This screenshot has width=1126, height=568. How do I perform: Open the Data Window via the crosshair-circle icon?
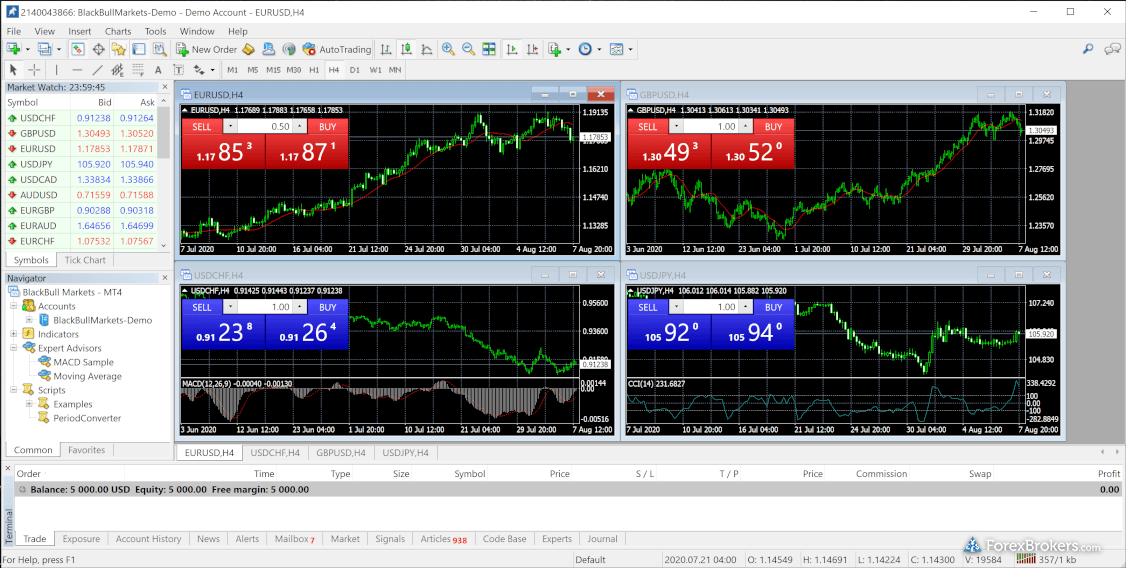98,49
